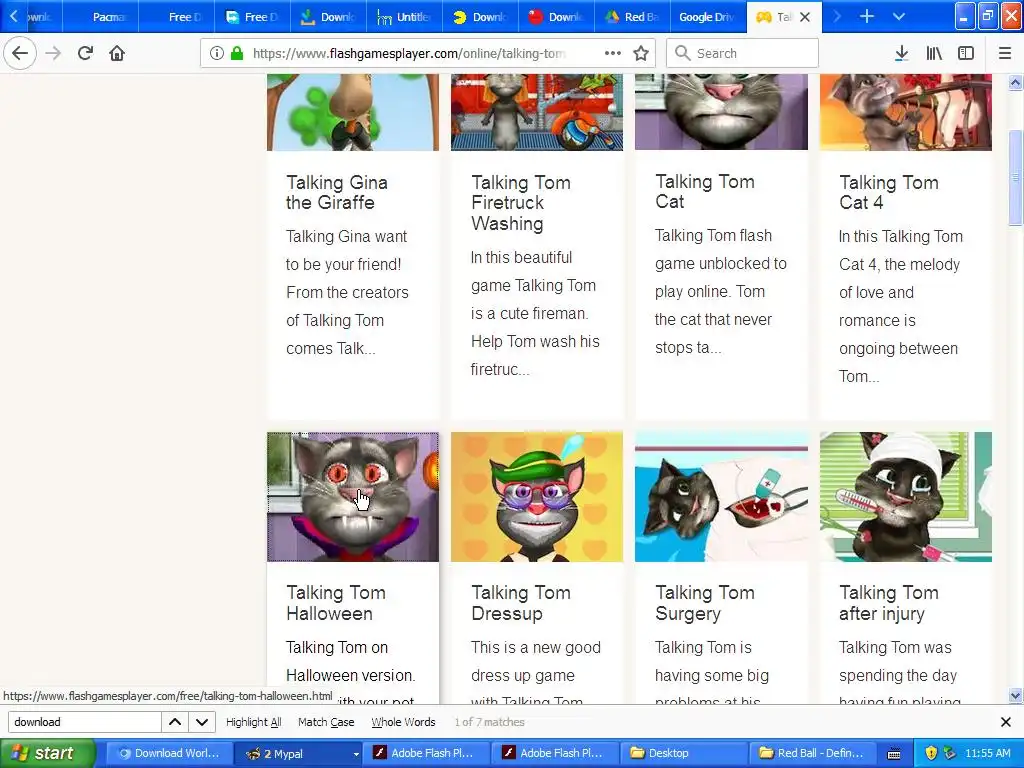Switch to the Pacman tab
The height and width of the screenshot is (768, 1024).
(101, 17)
